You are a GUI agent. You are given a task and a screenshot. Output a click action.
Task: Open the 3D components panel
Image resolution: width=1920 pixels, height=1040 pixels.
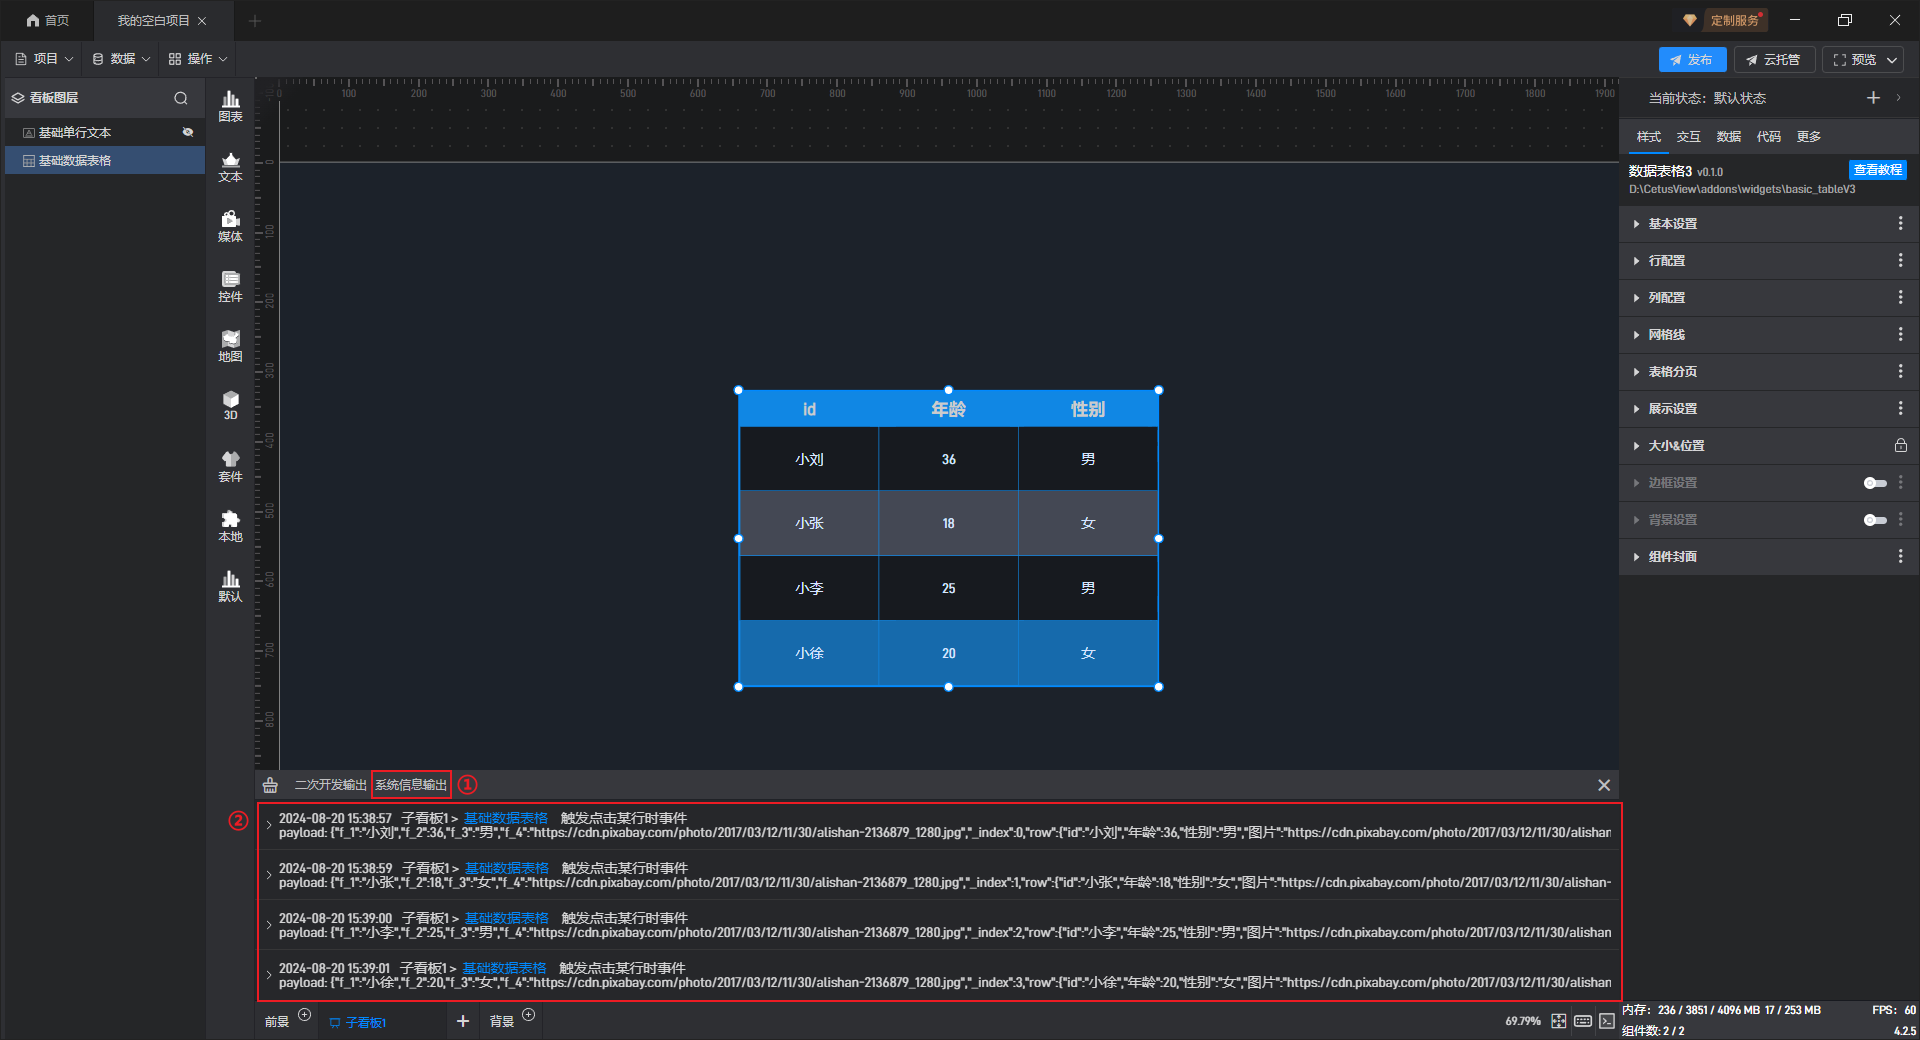230,405
